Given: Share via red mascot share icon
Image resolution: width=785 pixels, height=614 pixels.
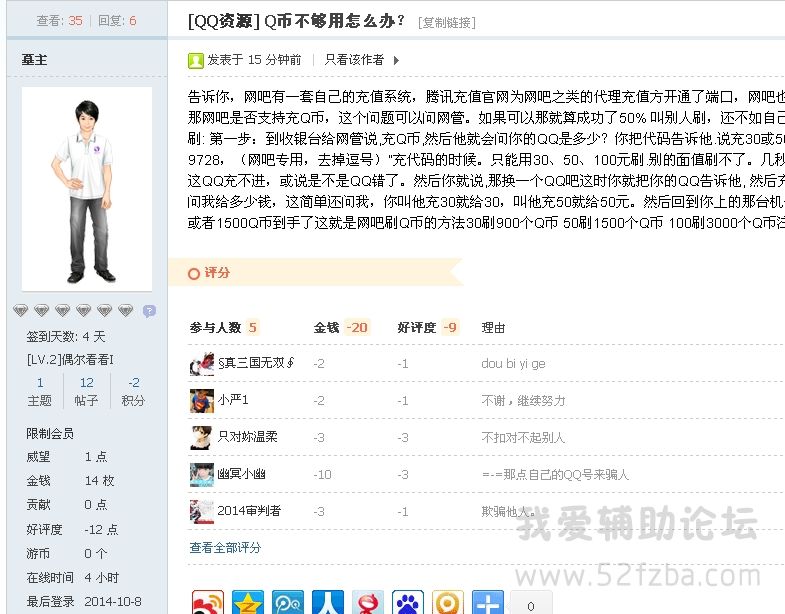Looking at the screenshot, I should point(367,602).
